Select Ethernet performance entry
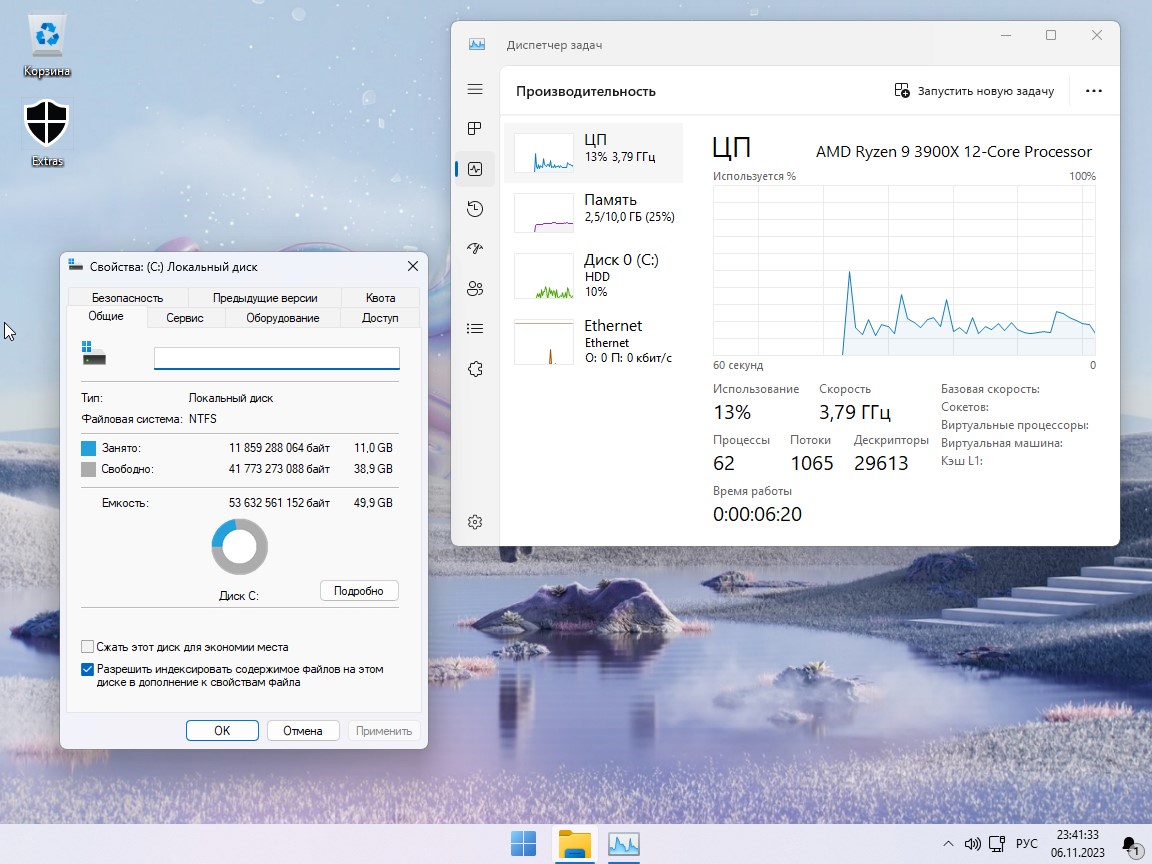Screen dimensions: 1152x864 594,342
